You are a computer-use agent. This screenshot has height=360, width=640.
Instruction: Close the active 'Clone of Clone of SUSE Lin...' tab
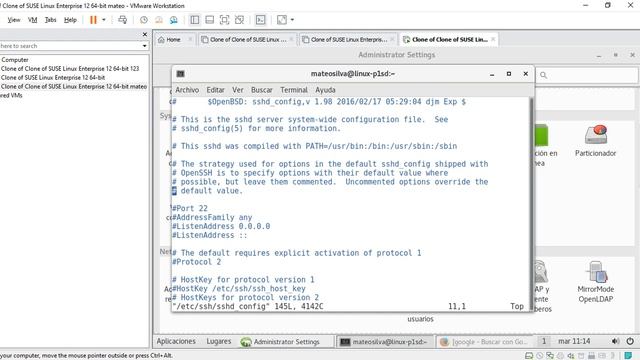pos(493,39)
